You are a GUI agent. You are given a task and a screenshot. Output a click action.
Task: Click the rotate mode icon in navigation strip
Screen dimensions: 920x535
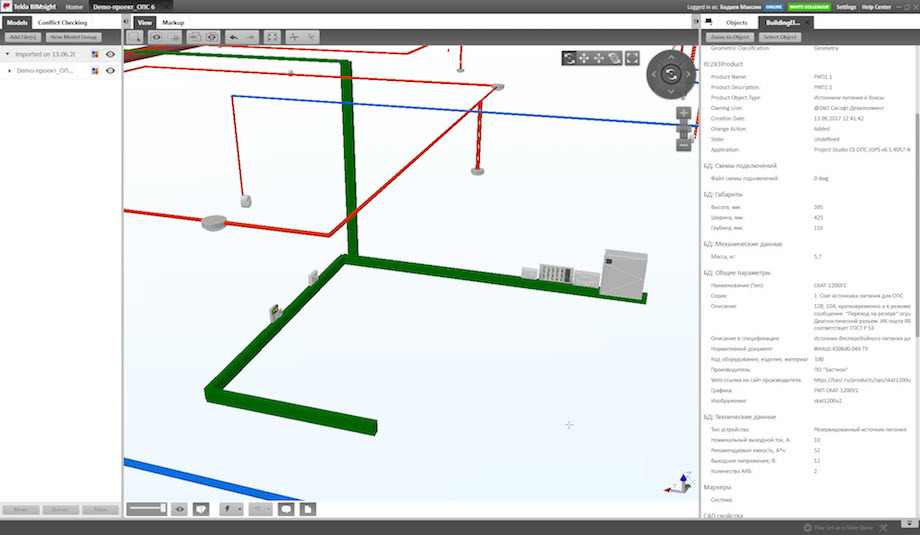[568, 58]
